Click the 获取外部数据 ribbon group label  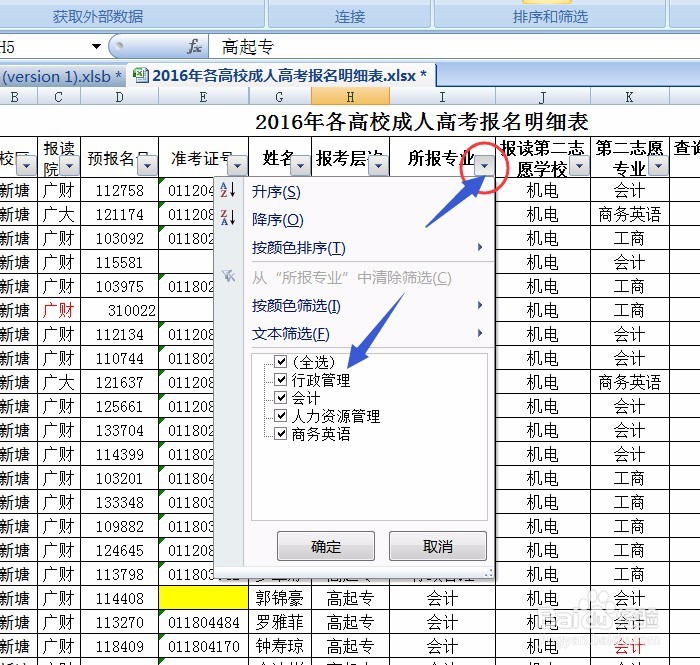(98, 17)
